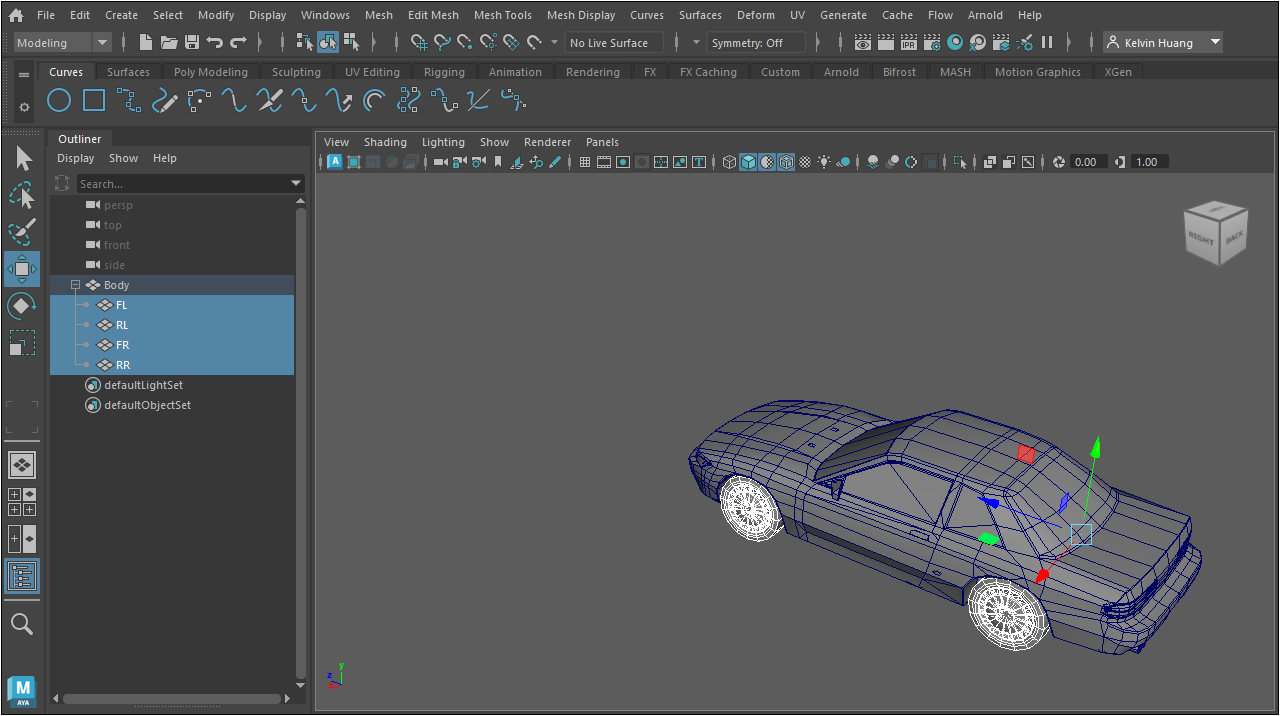Click the NURBS Square shelf icon
The height and width of the screenshot is (716, 1280).
[94, 101]
